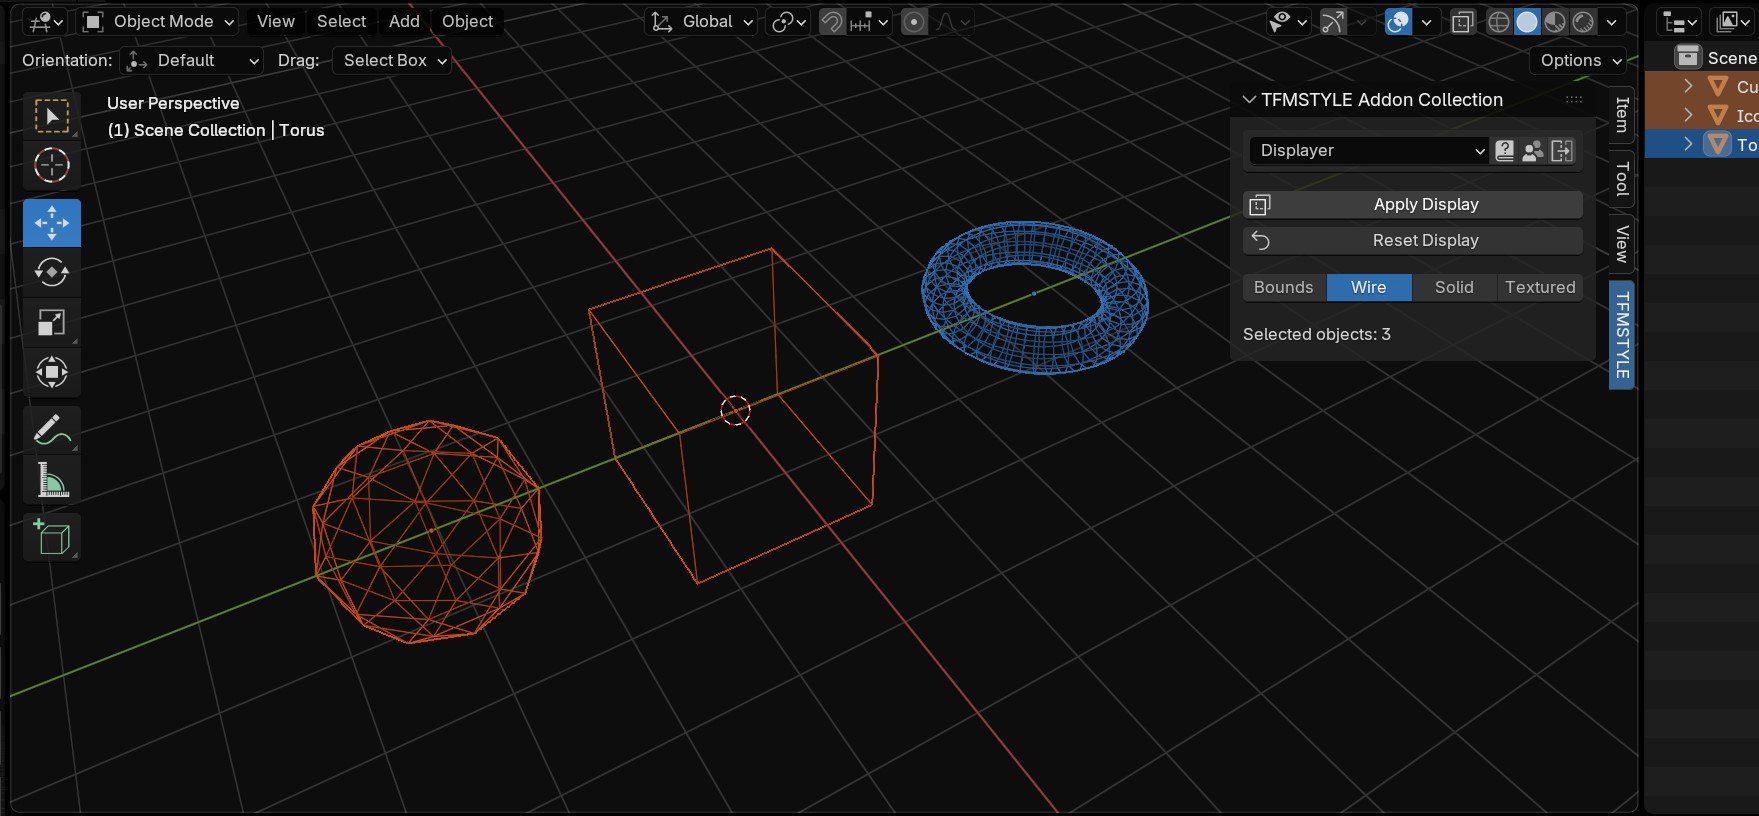This screenshot has height=816, width=1759.
Task: Switch to the Tool sidebar tab
Action: (x=1622, y=179)
